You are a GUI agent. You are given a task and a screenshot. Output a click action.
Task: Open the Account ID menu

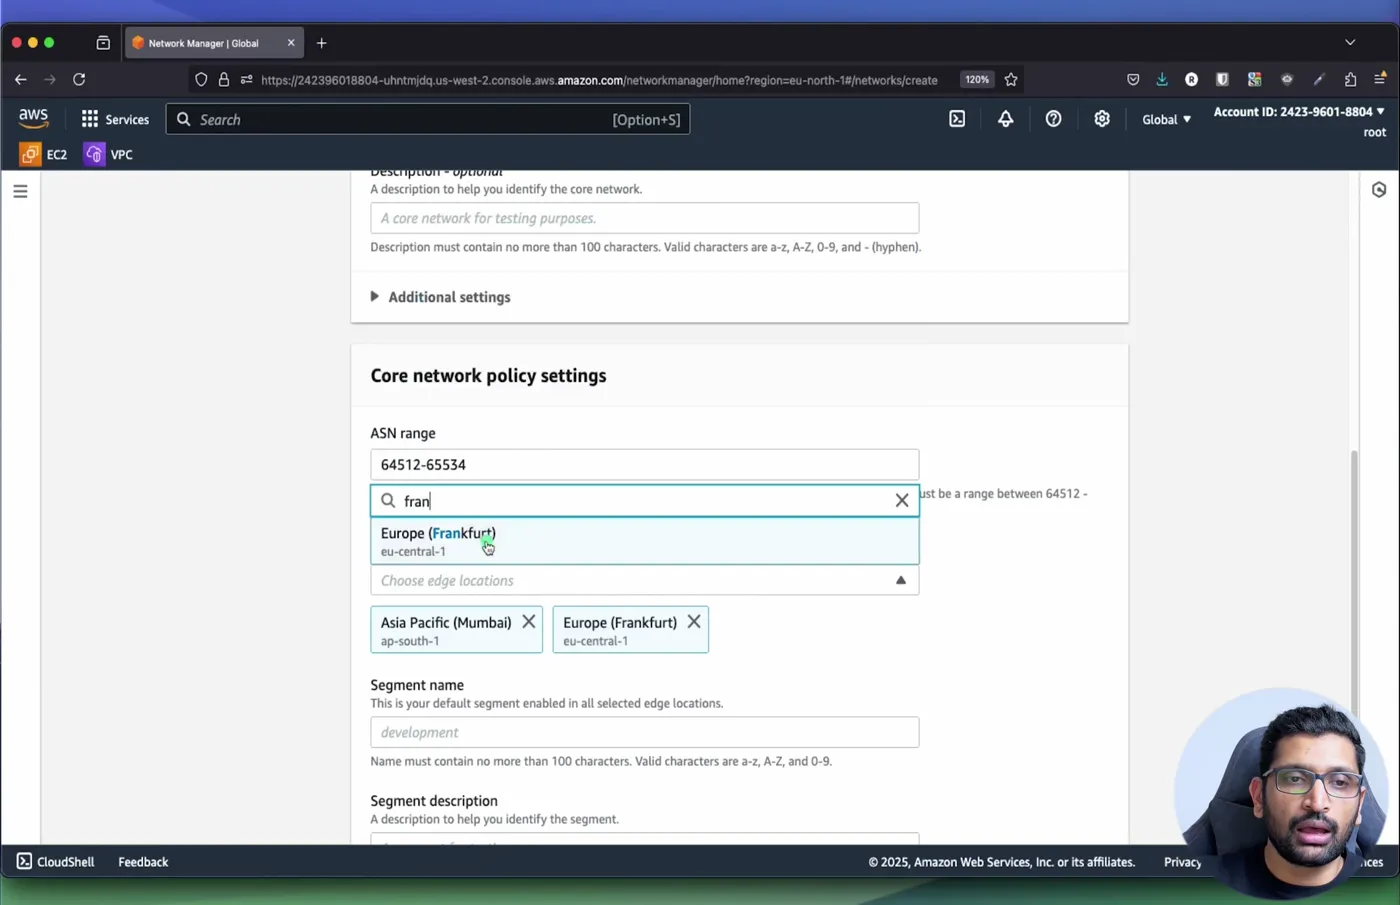pyautogui.click(x=1299, y=112)
